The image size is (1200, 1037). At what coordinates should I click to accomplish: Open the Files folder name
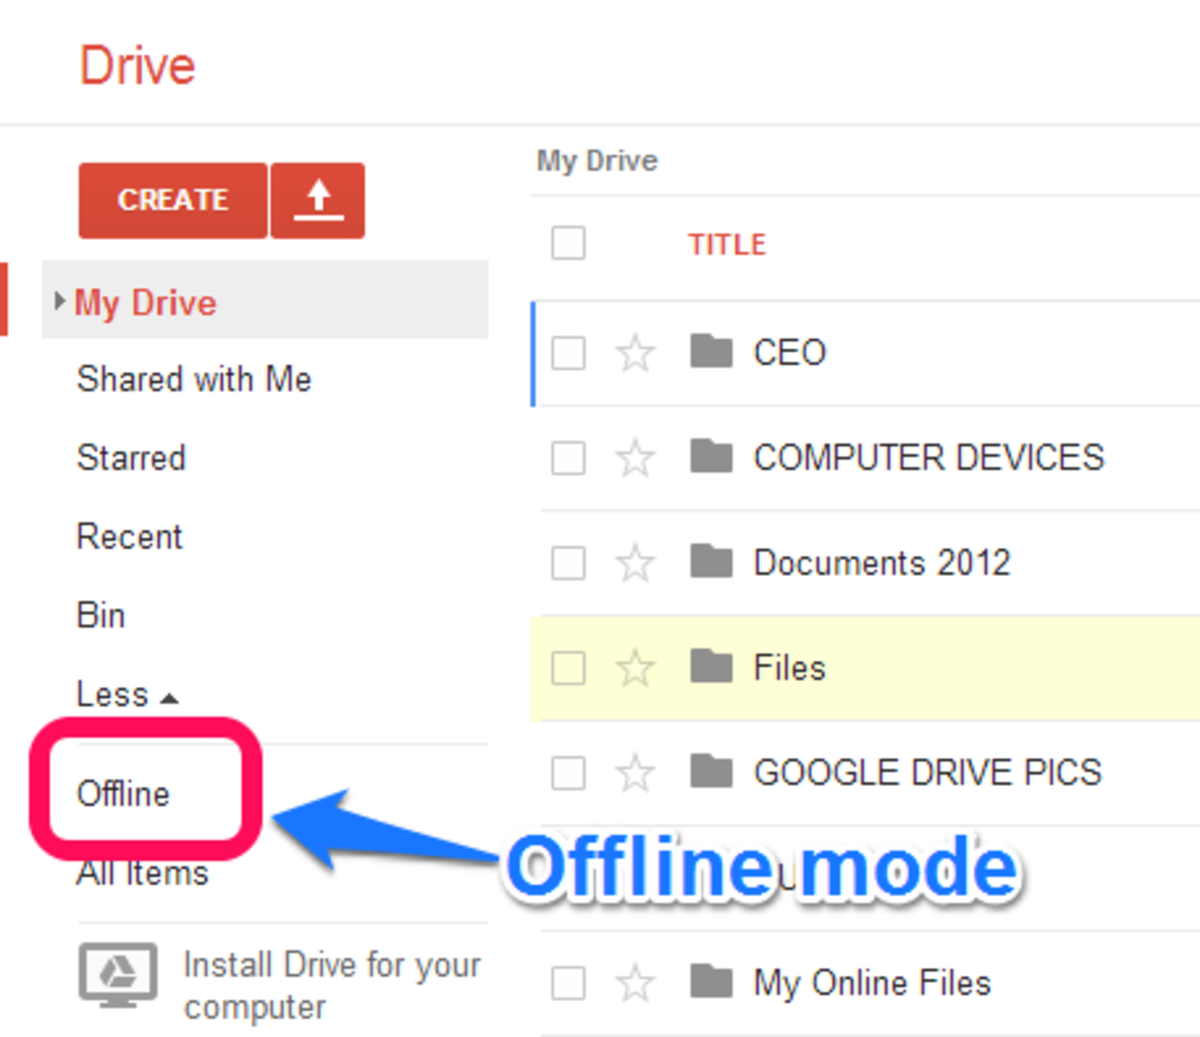coord(790,668)
